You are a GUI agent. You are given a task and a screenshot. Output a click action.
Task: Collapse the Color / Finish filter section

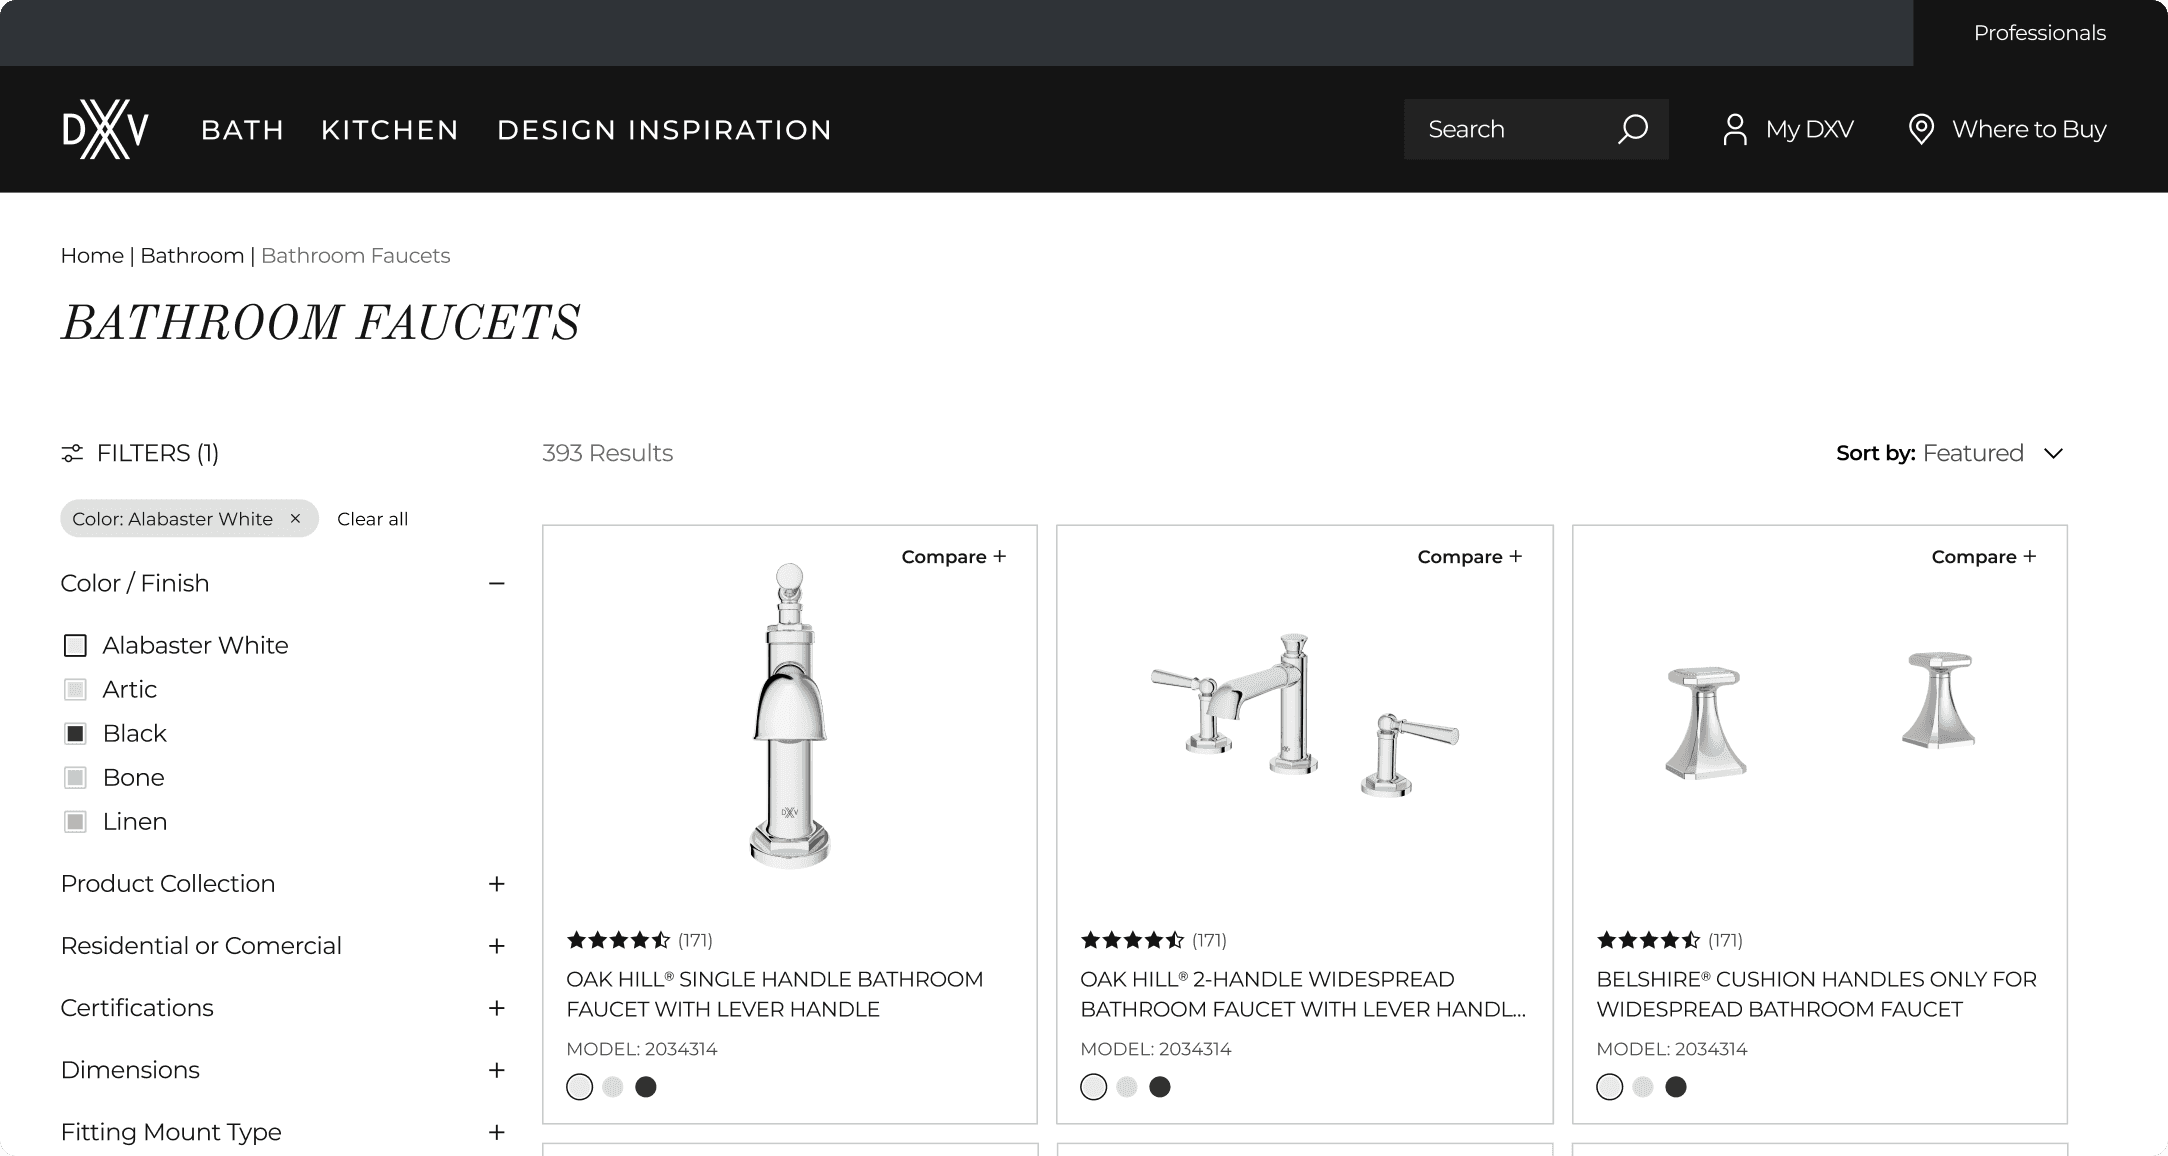[x=496, y=583]
